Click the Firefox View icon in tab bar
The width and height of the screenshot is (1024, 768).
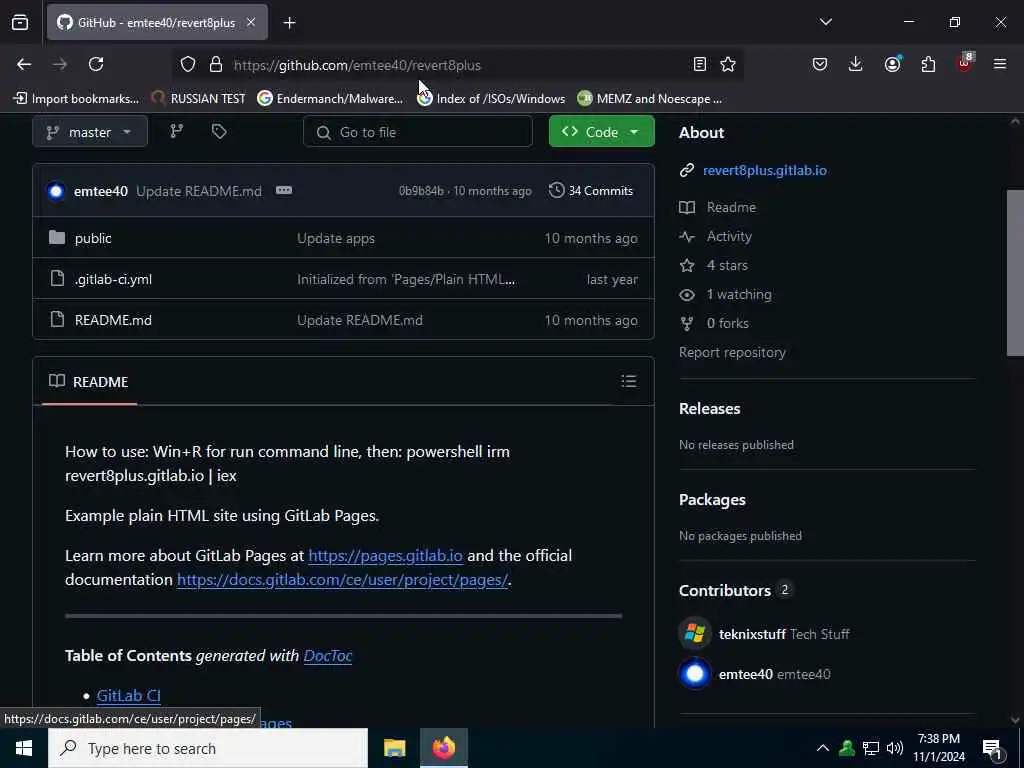pos(20,23)
